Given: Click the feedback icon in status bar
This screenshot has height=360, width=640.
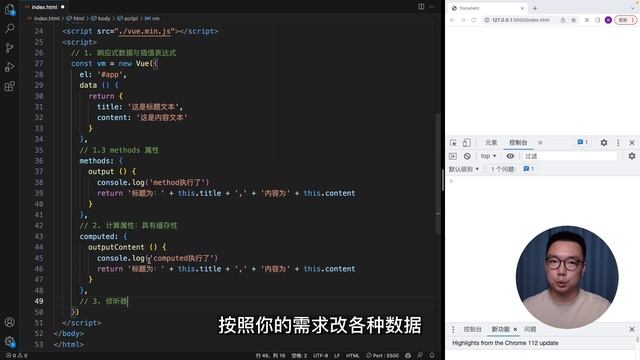Looking at the screenshot, I should [420, 356].
